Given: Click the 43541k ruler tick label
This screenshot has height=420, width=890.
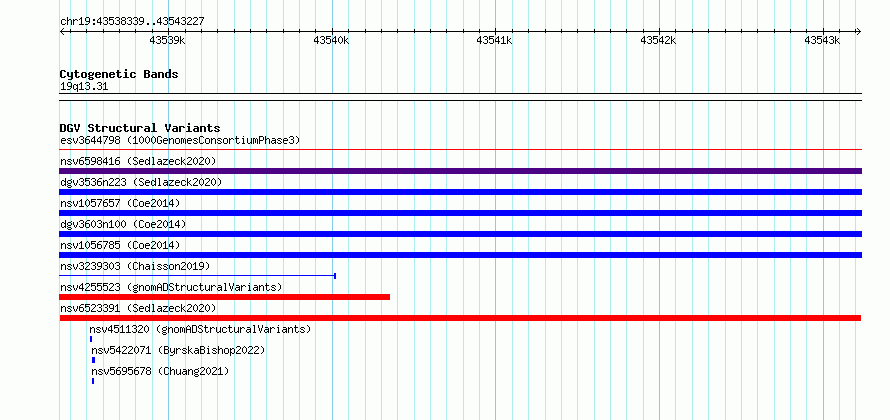Looking at the screenshot, I should pyautogui.click(x=495, y=40).
